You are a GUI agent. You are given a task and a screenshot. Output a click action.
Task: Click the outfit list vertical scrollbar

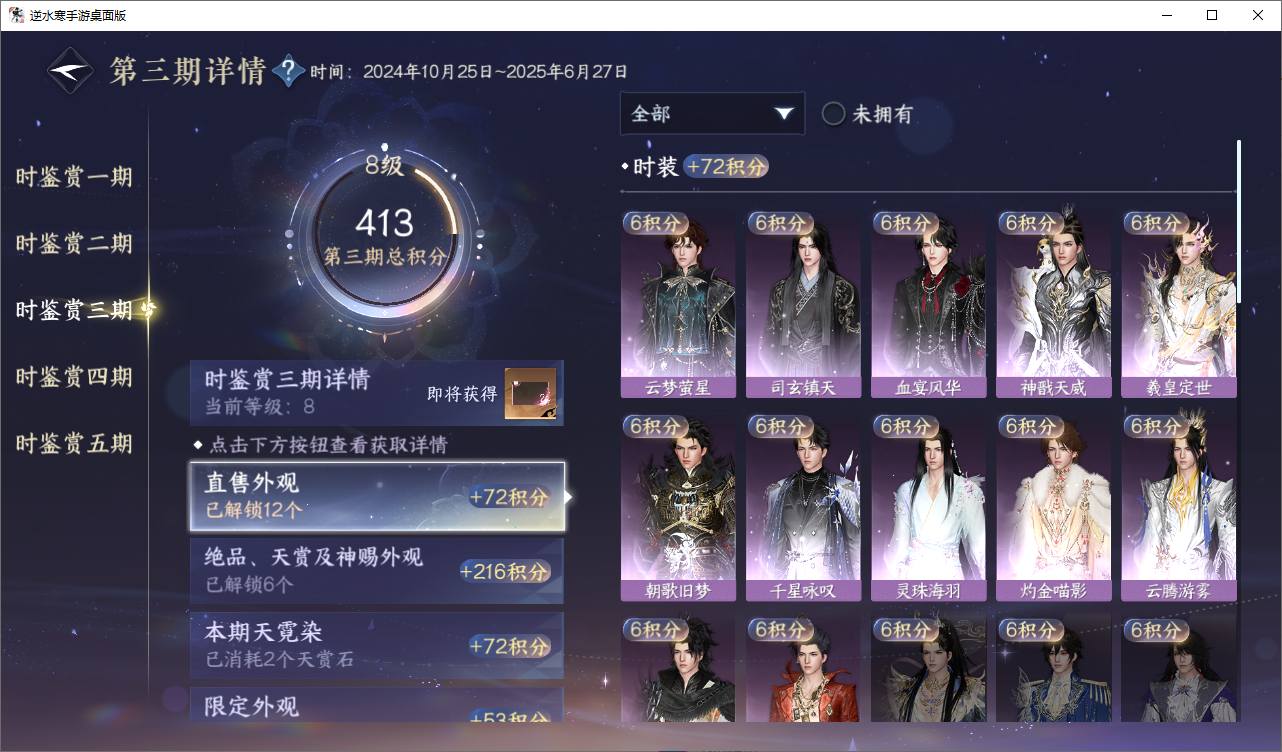click(1239, 222)
